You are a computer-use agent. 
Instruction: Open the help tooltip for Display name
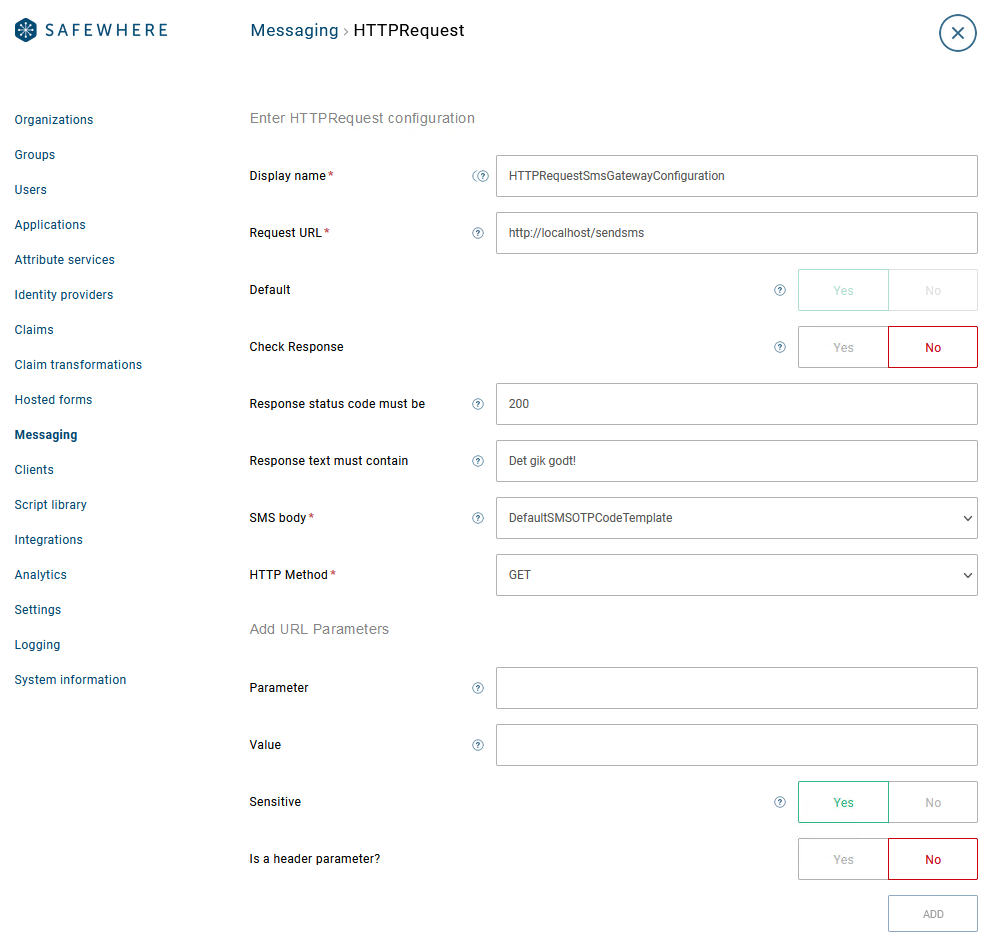[481, 175]
